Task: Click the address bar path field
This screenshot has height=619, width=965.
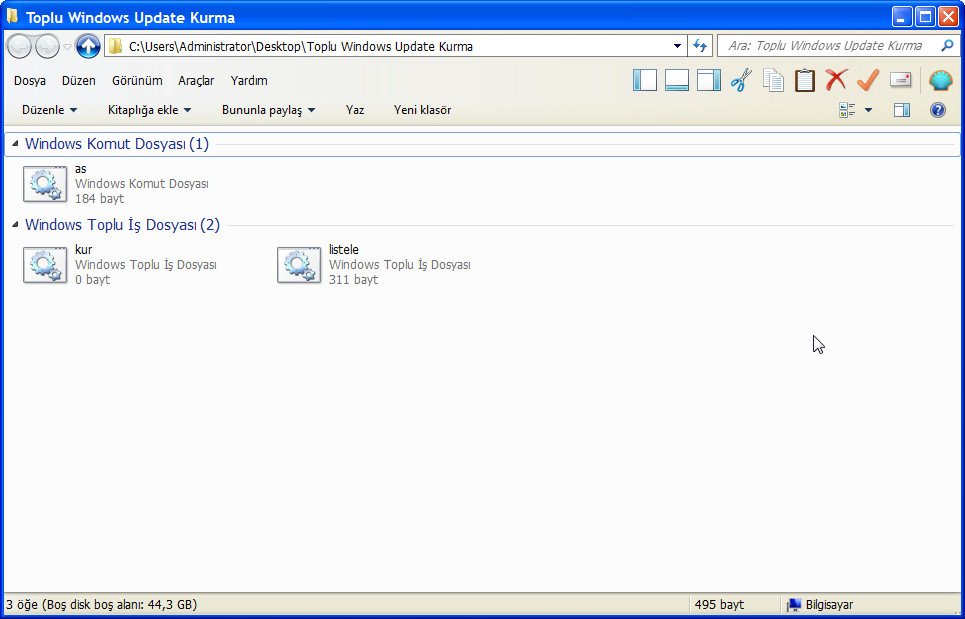Action: pyautogui.click(x=395, y=46)
